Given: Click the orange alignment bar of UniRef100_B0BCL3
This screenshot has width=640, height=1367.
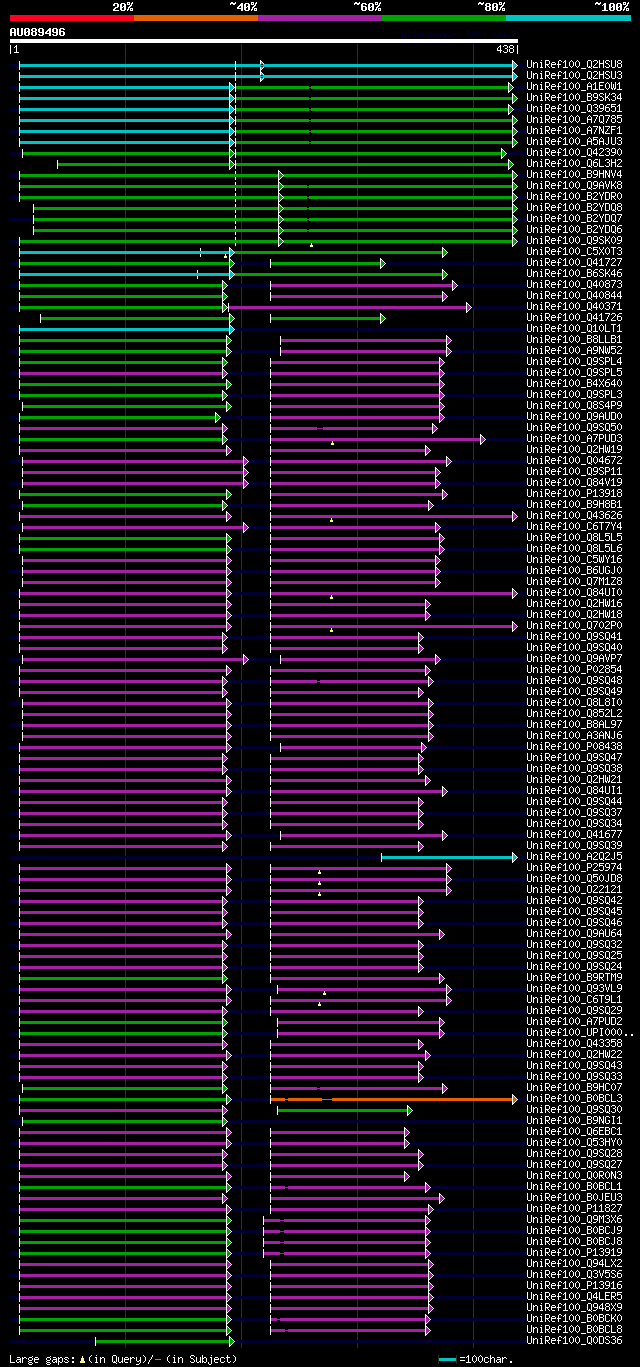Looking at the screenshot, I should [394, 1099].
